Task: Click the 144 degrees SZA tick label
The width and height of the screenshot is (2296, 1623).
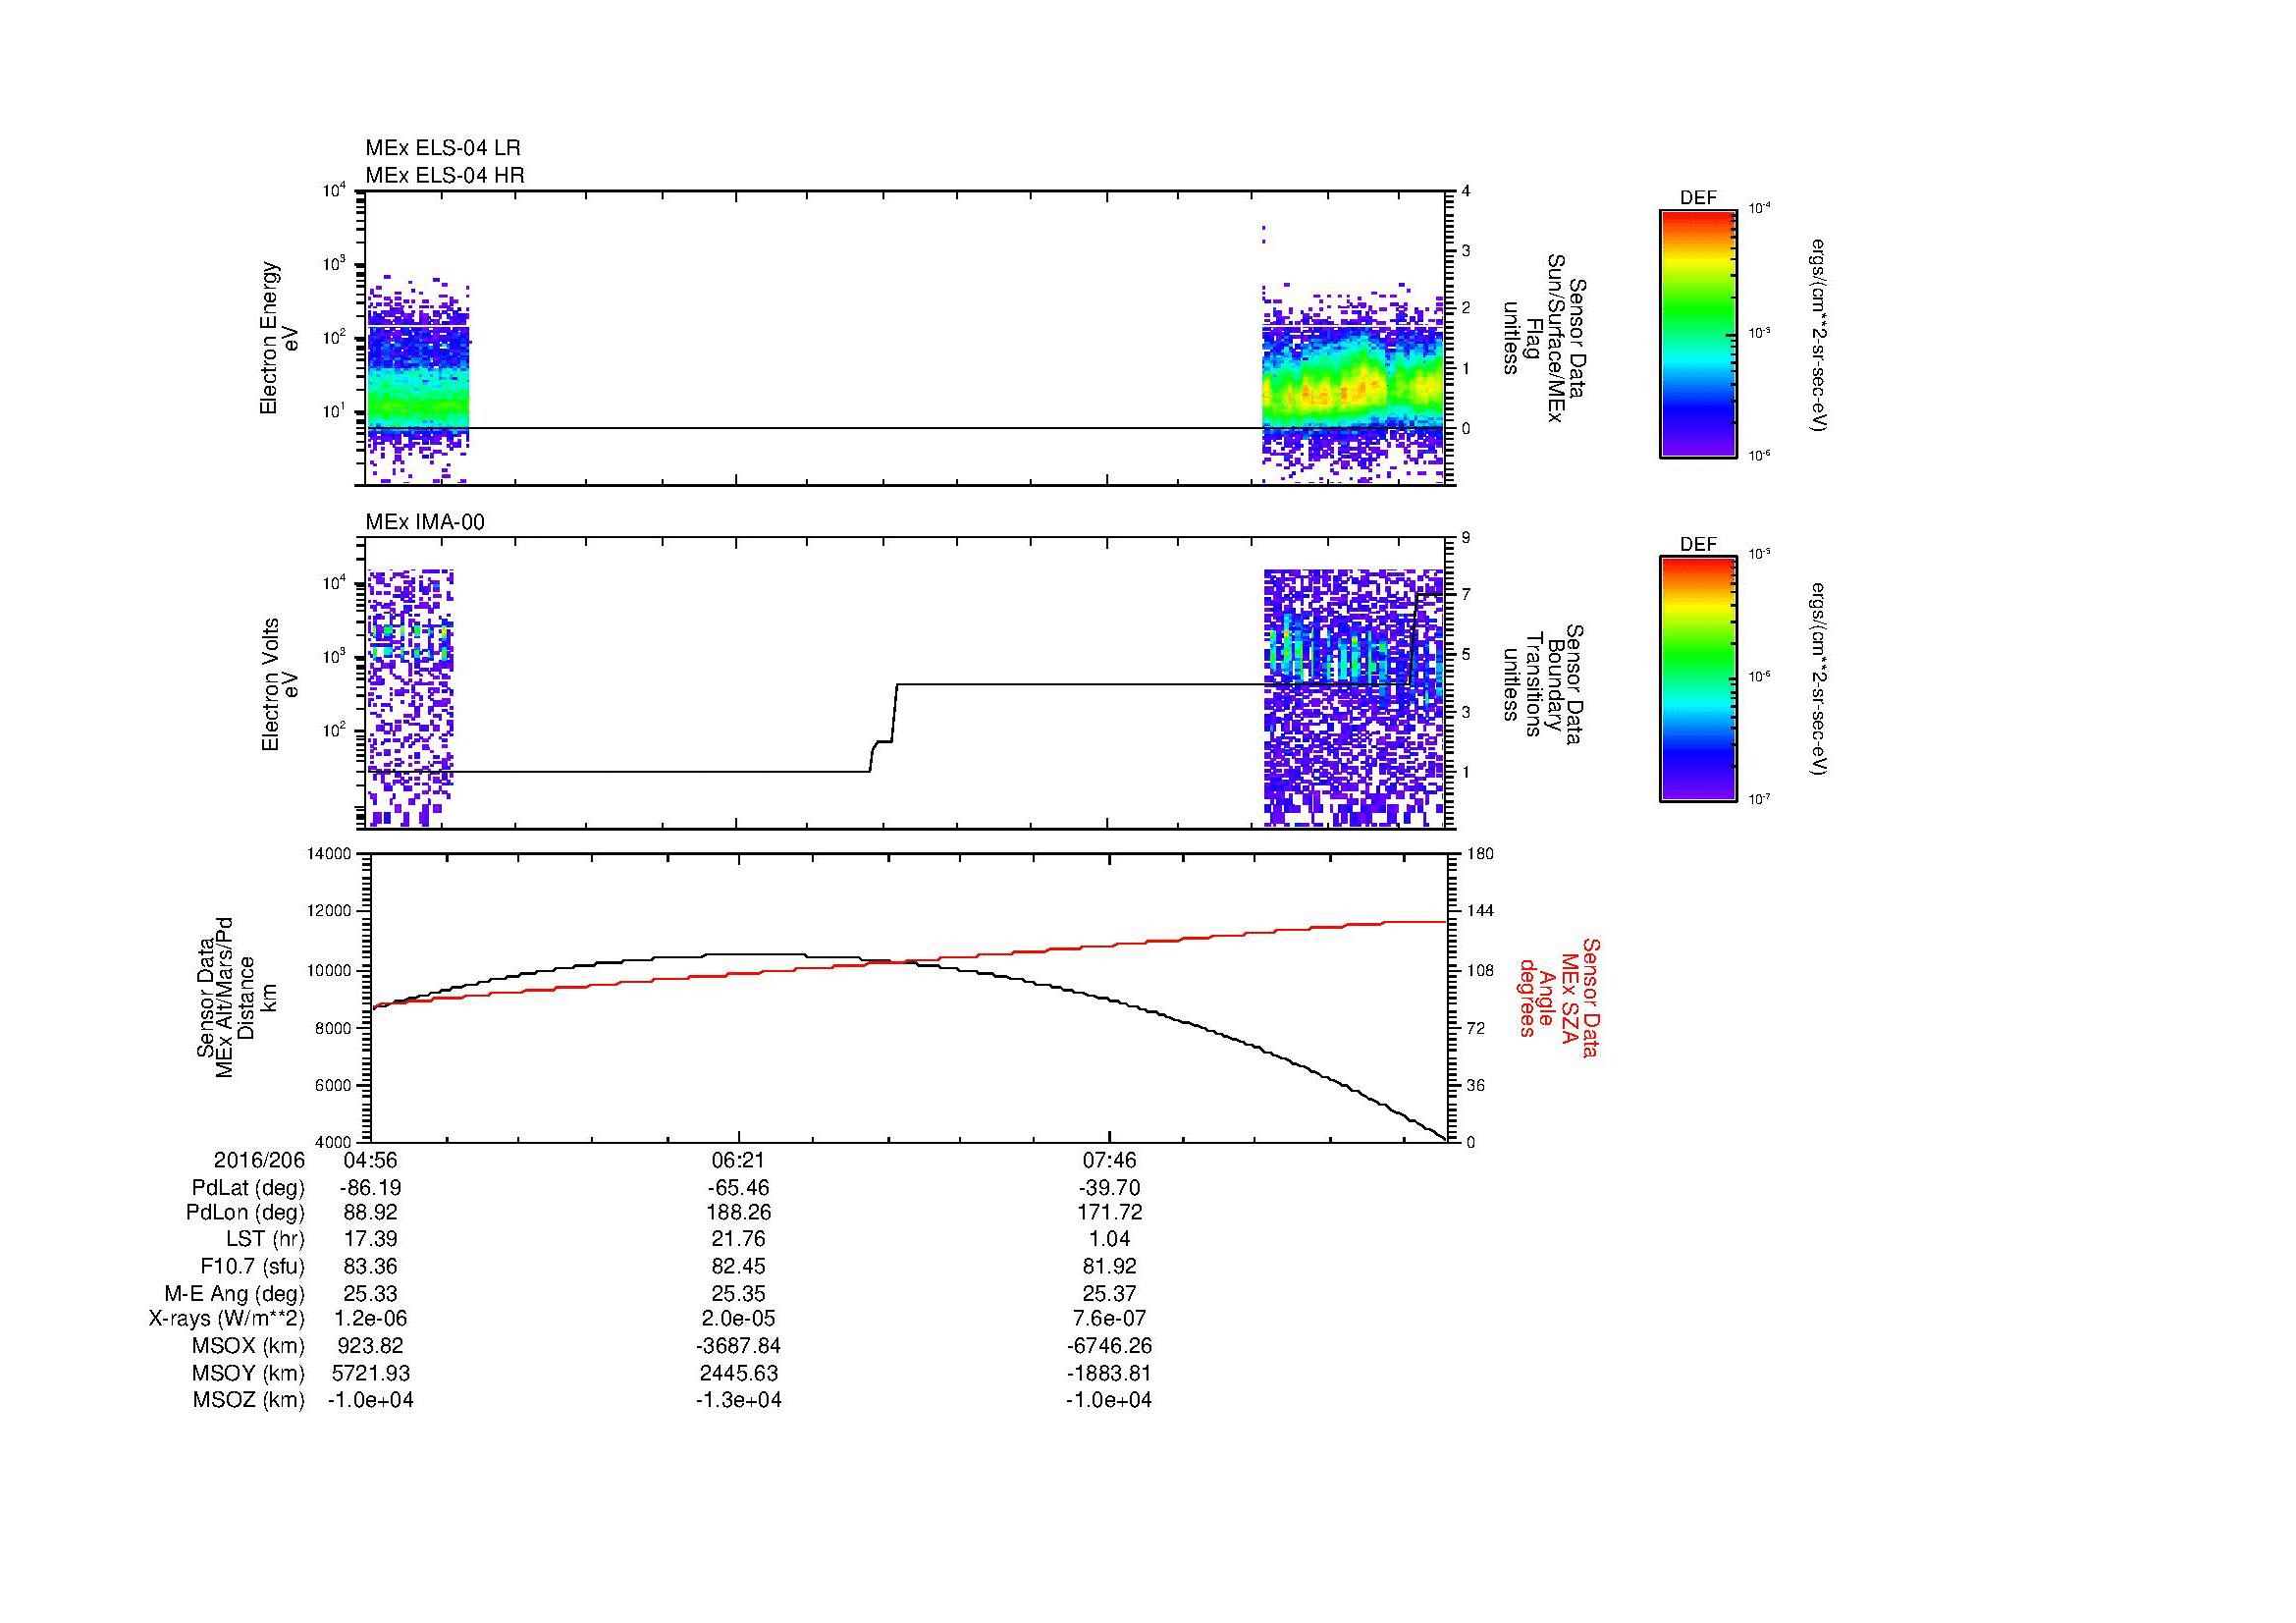Action: [x=1480, y=911]
